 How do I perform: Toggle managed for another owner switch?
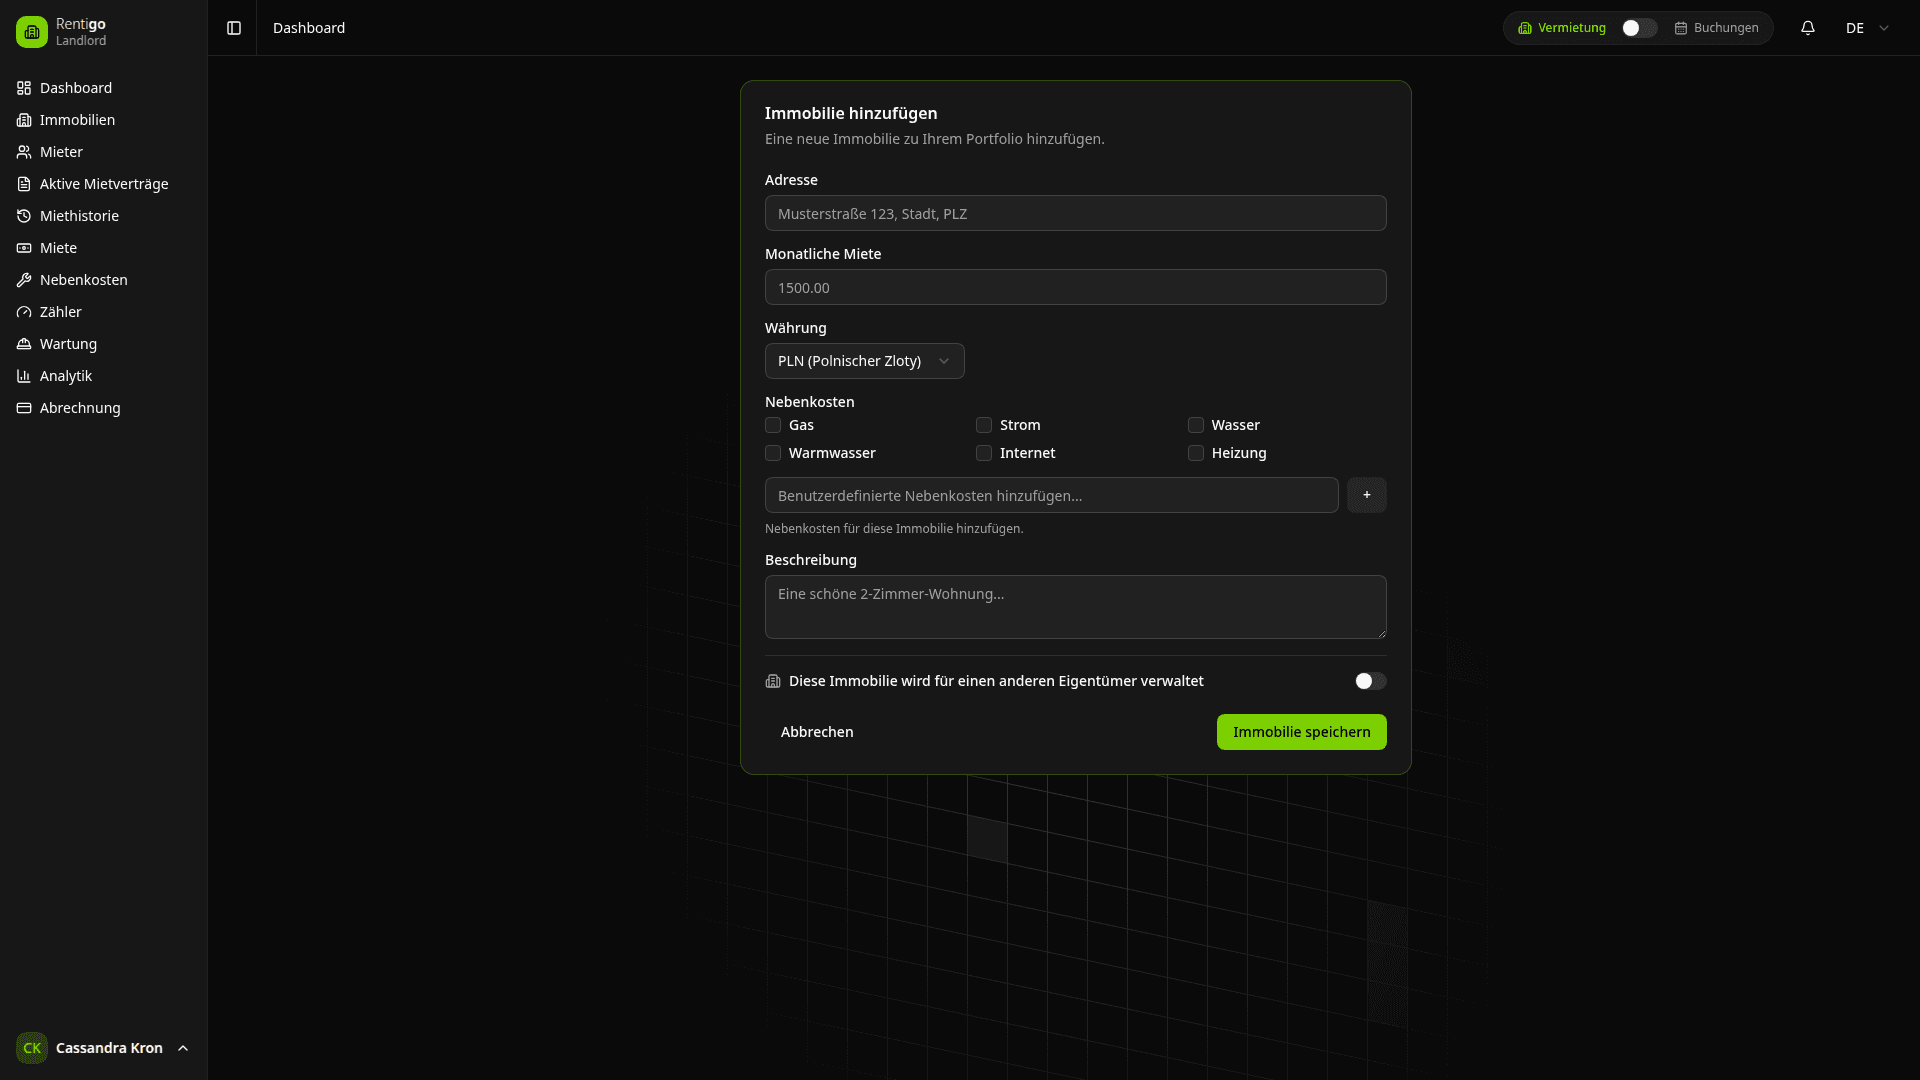pos(1369,681)
